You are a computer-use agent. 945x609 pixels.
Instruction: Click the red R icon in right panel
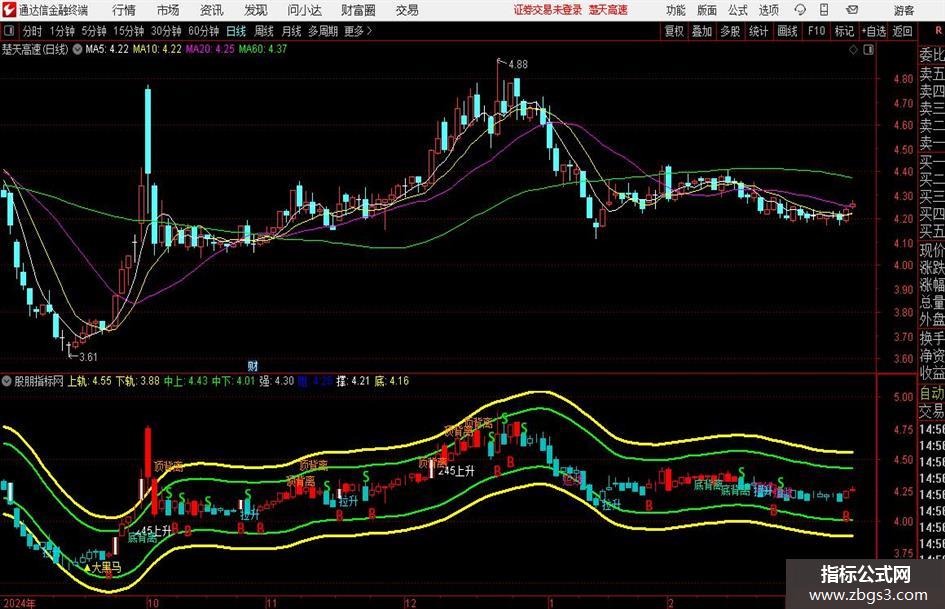tap(938, 31)
